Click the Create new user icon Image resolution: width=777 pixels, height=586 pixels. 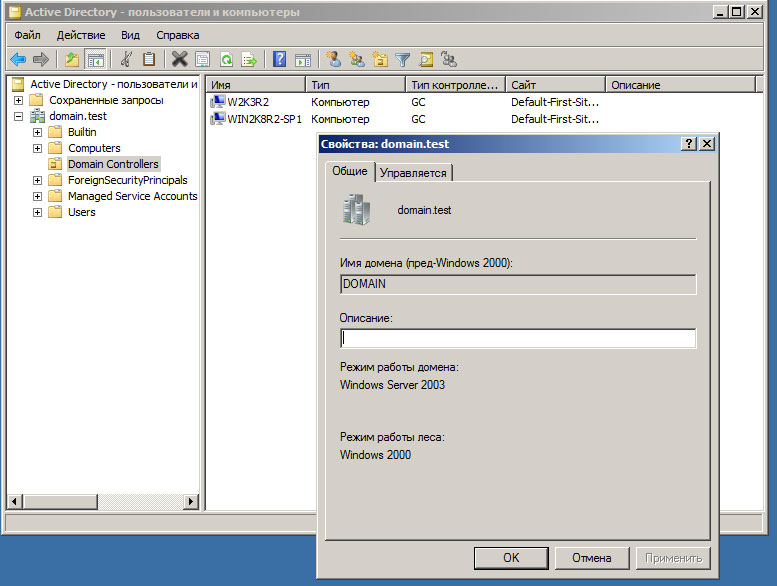tap(334, 60)
